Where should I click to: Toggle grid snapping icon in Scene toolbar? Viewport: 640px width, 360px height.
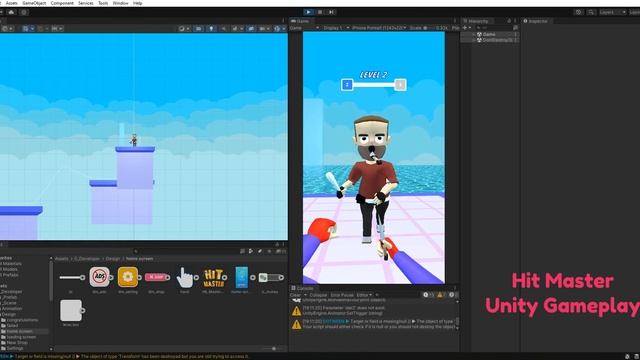click(41, 29)
